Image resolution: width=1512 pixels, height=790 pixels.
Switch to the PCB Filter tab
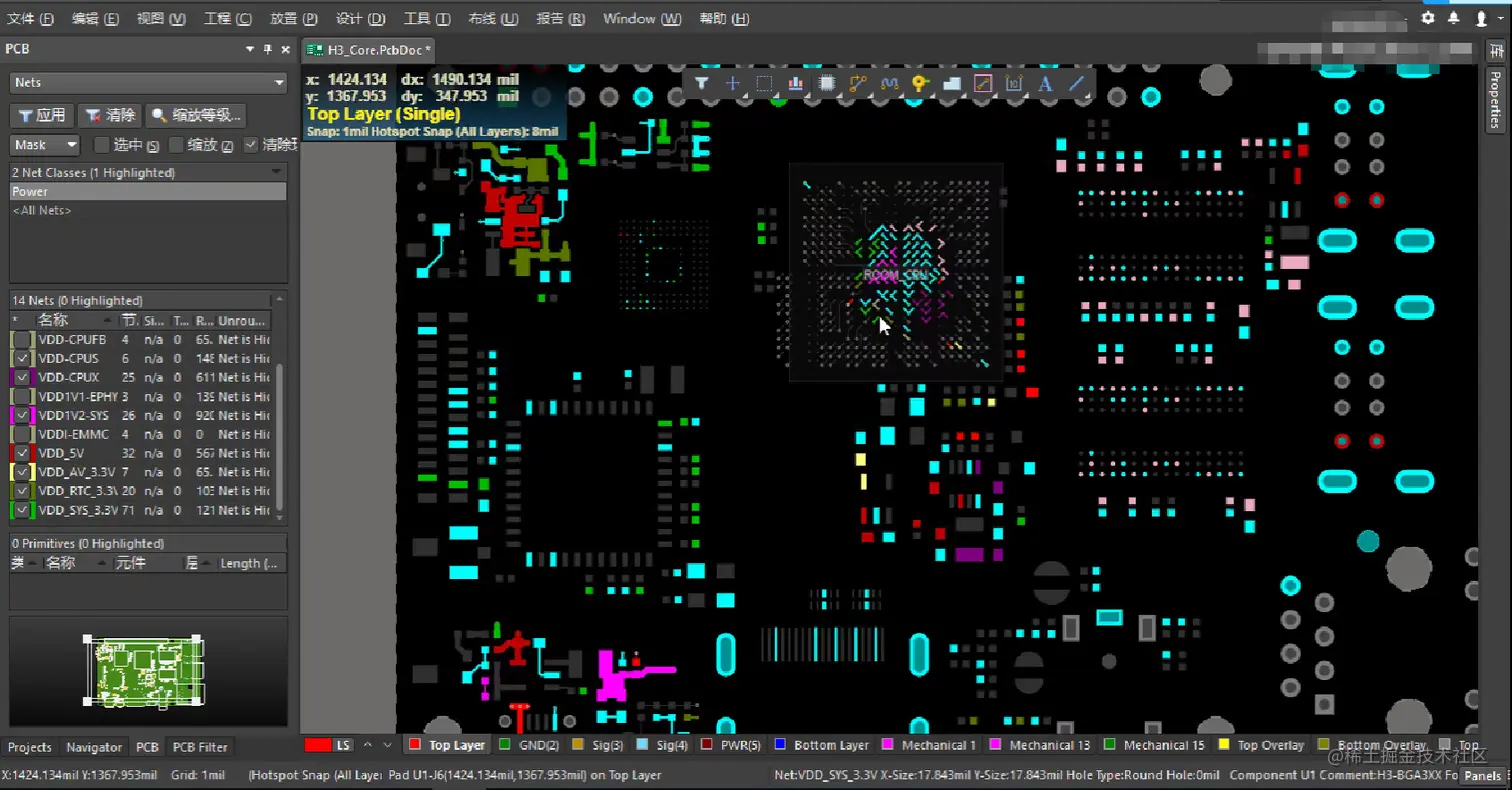(200, 747)
